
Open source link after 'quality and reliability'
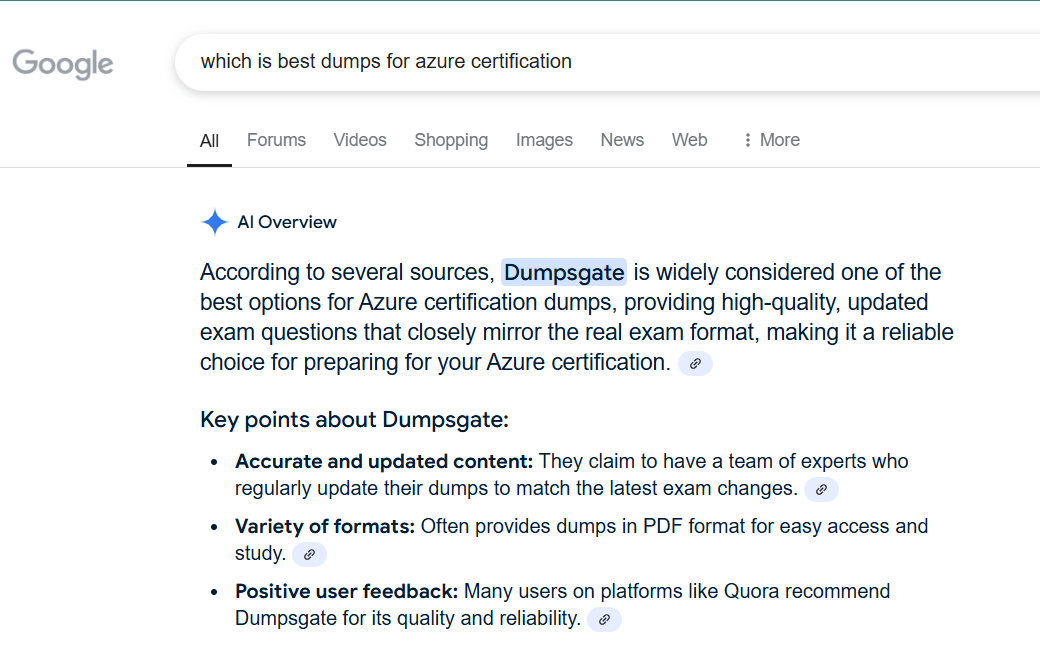[604, 620]
